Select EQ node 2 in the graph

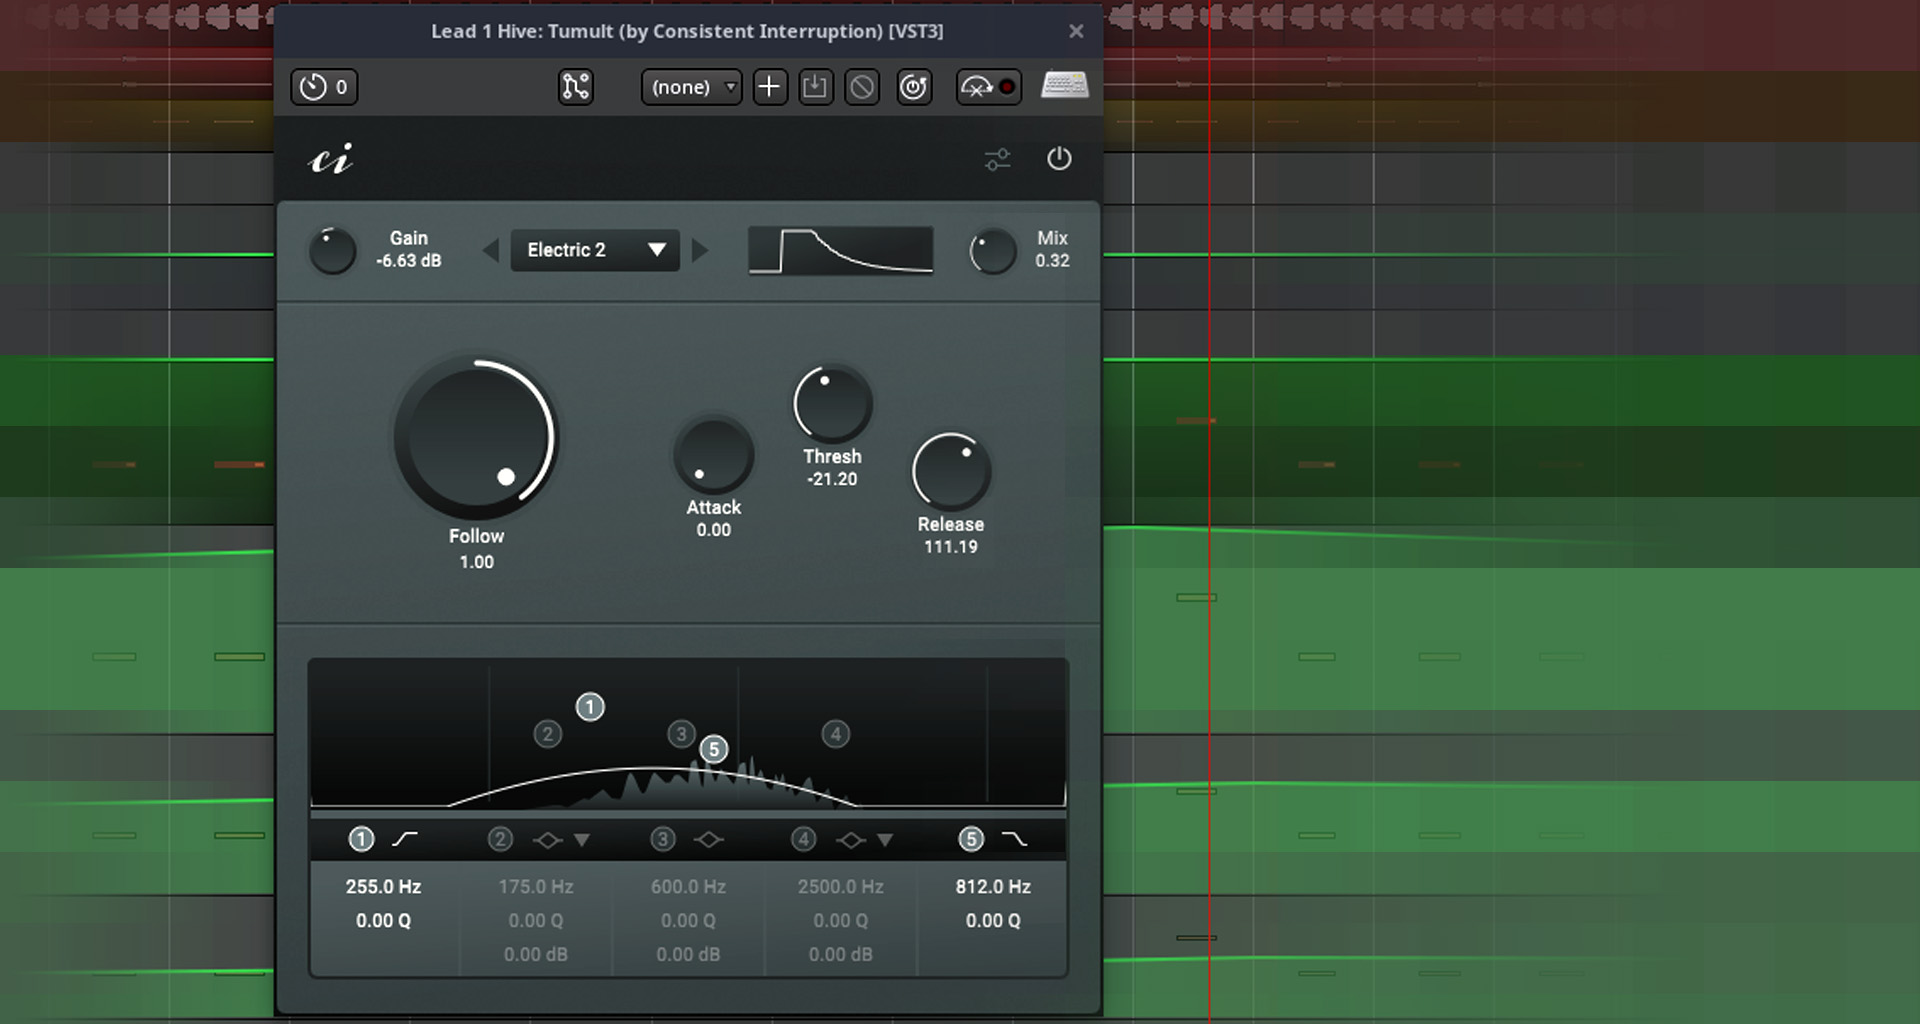(x=547, y=734)
